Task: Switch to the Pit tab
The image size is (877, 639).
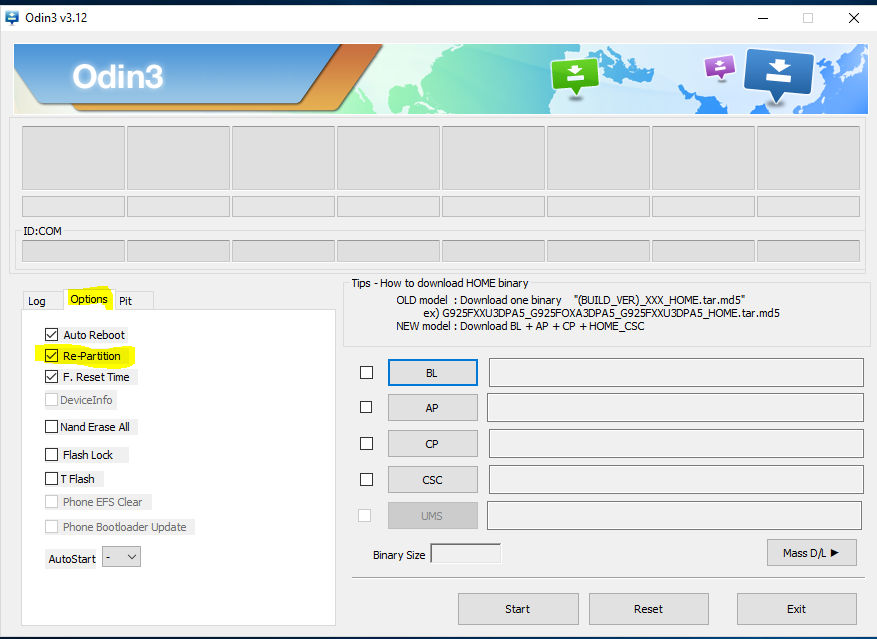Action: click(125, 300)
